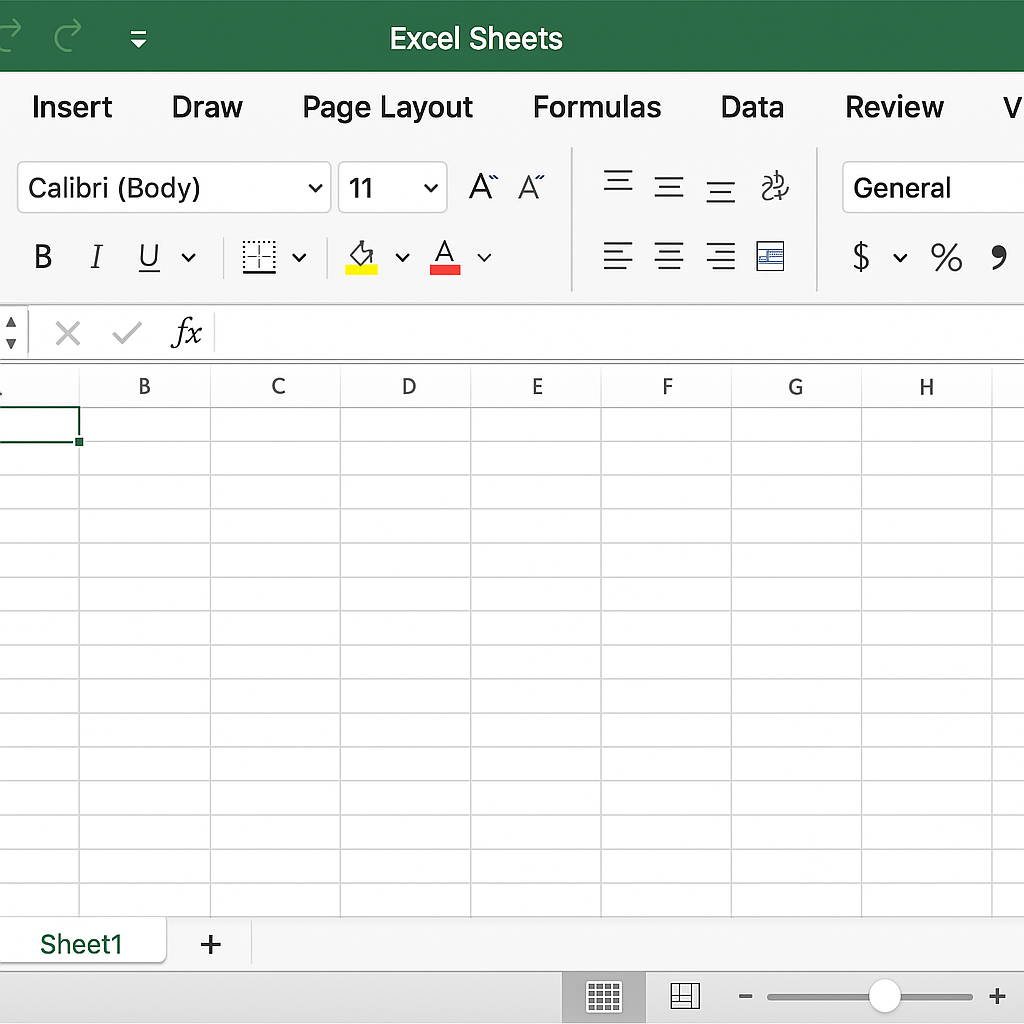The height and width of the screenshot is (1024, 1024).
Task: Open the borders dropdown arrow
Action: pyautogui.click(x=299, y=257)
